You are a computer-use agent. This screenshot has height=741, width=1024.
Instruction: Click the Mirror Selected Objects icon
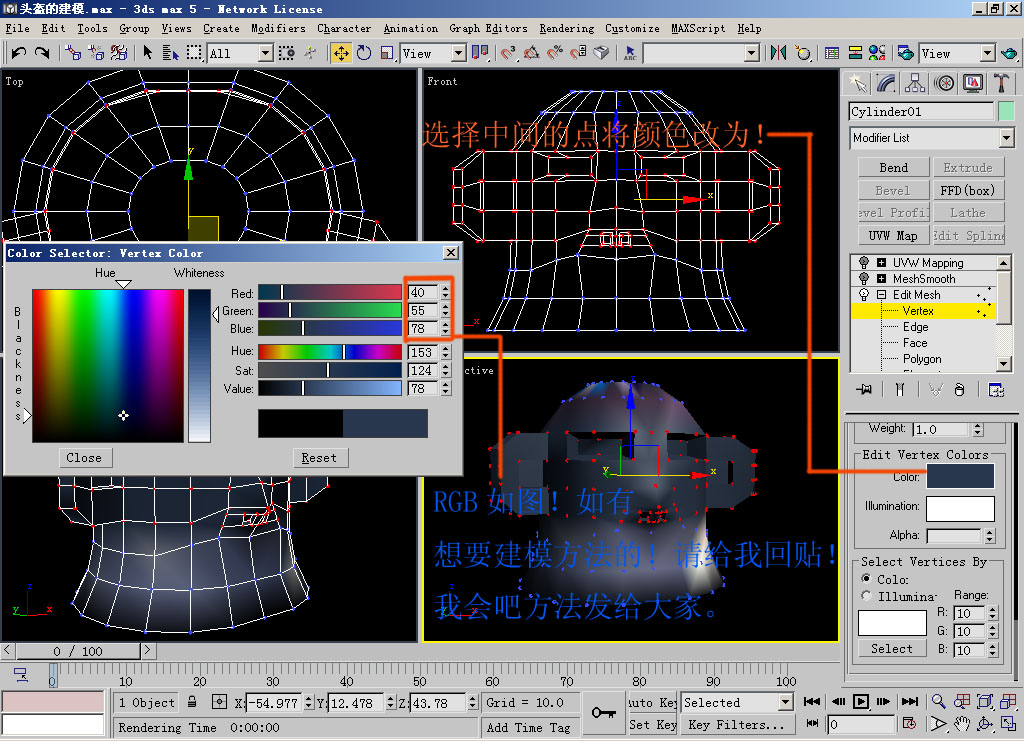point(778,53)
